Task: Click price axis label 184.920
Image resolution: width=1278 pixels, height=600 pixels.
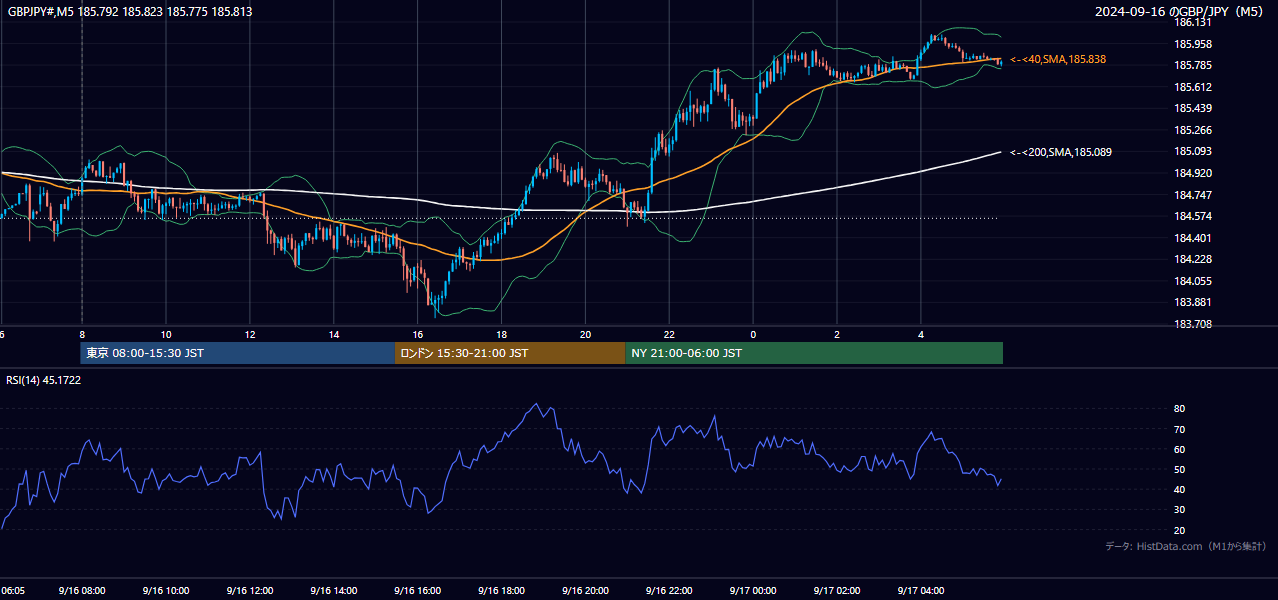Action: point(1193,173)
